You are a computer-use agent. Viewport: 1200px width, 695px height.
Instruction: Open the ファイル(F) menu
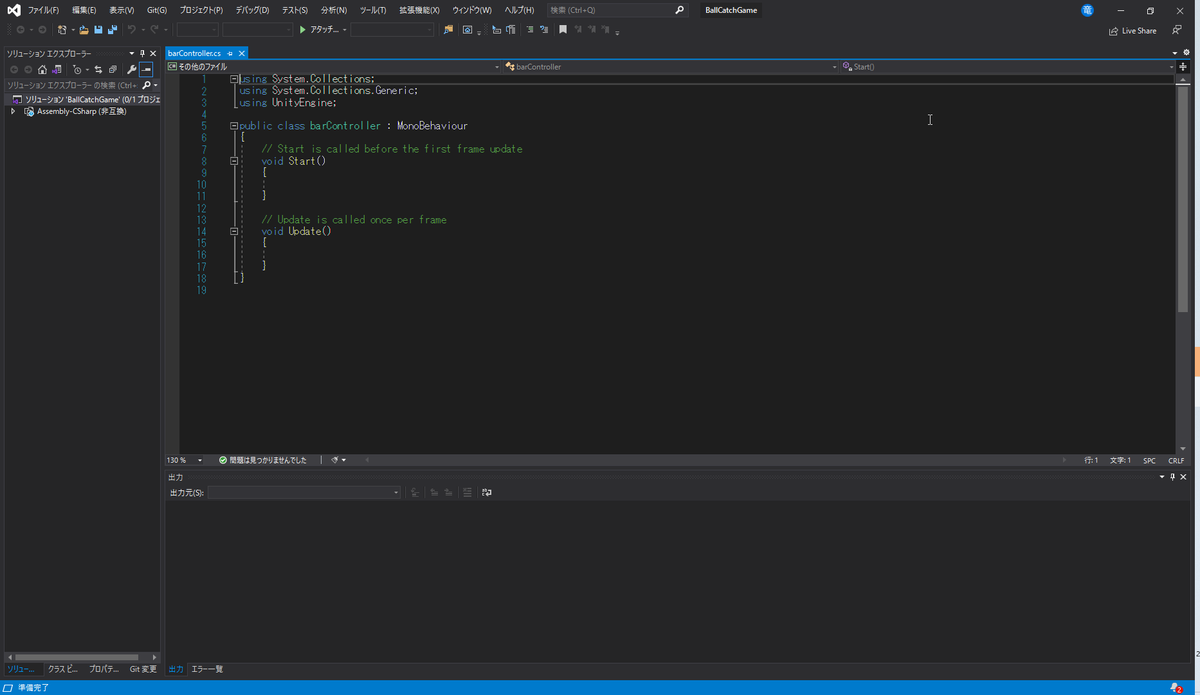[43, 10]
